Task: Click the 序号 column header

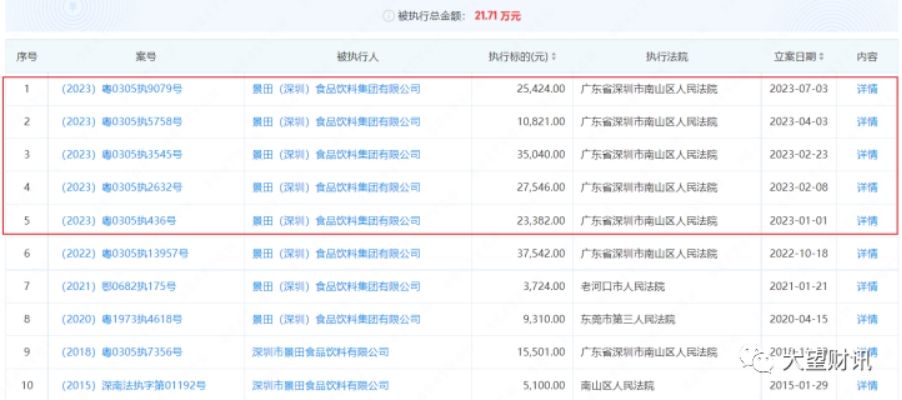Action: pyautogui.click(x=26, y=57)
